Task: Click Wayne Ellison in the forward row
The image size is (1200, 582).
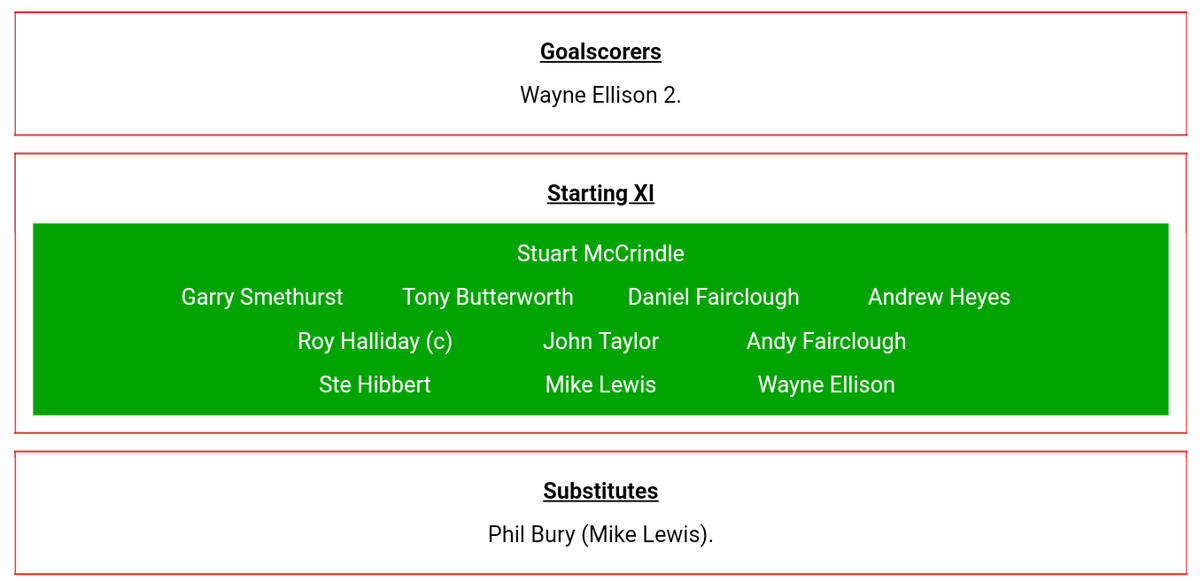Action: tap(826, 385)
